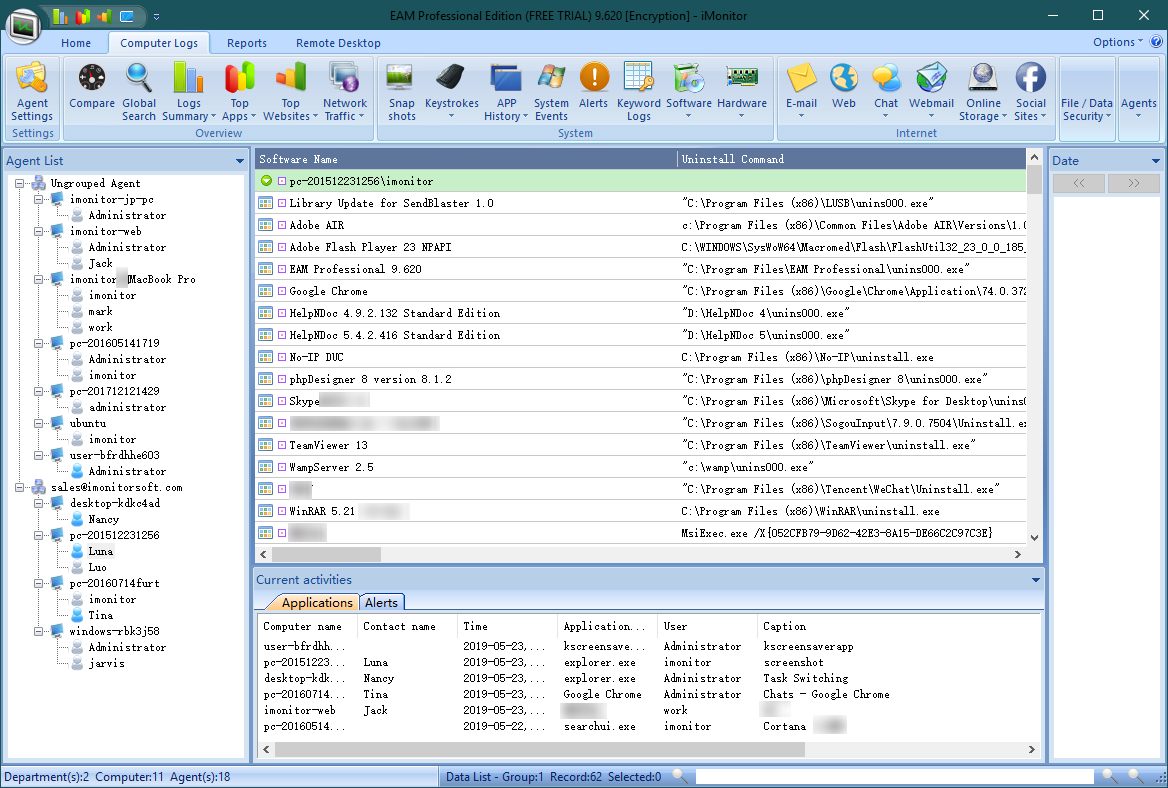Image resolution: width=1168 pixels, height=788 pixels.
Task: Open File / Data Security menu
Action: click(1087, 98)
